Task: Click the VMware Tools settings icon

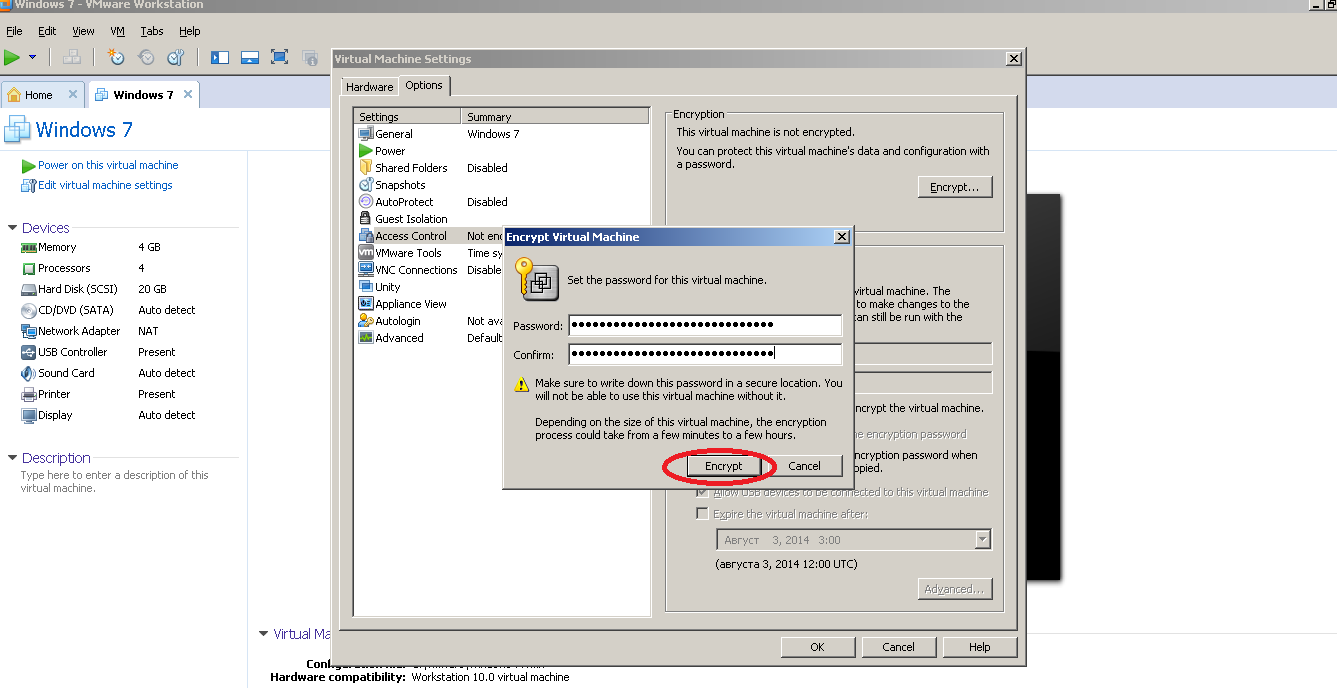Action: [365, 253]
